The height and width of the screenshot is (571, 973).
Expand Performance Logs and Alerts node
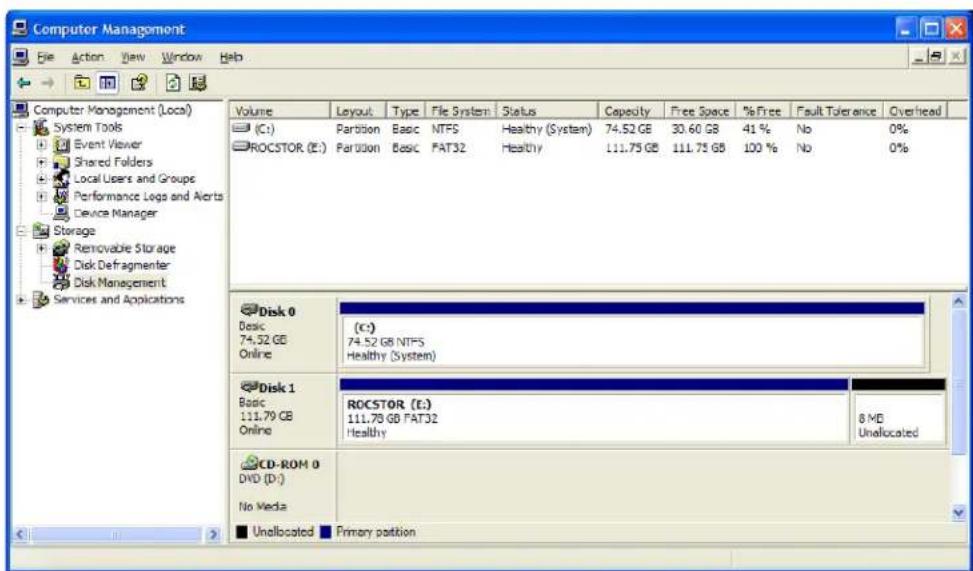pyautogui.click(x=42, y=197)
